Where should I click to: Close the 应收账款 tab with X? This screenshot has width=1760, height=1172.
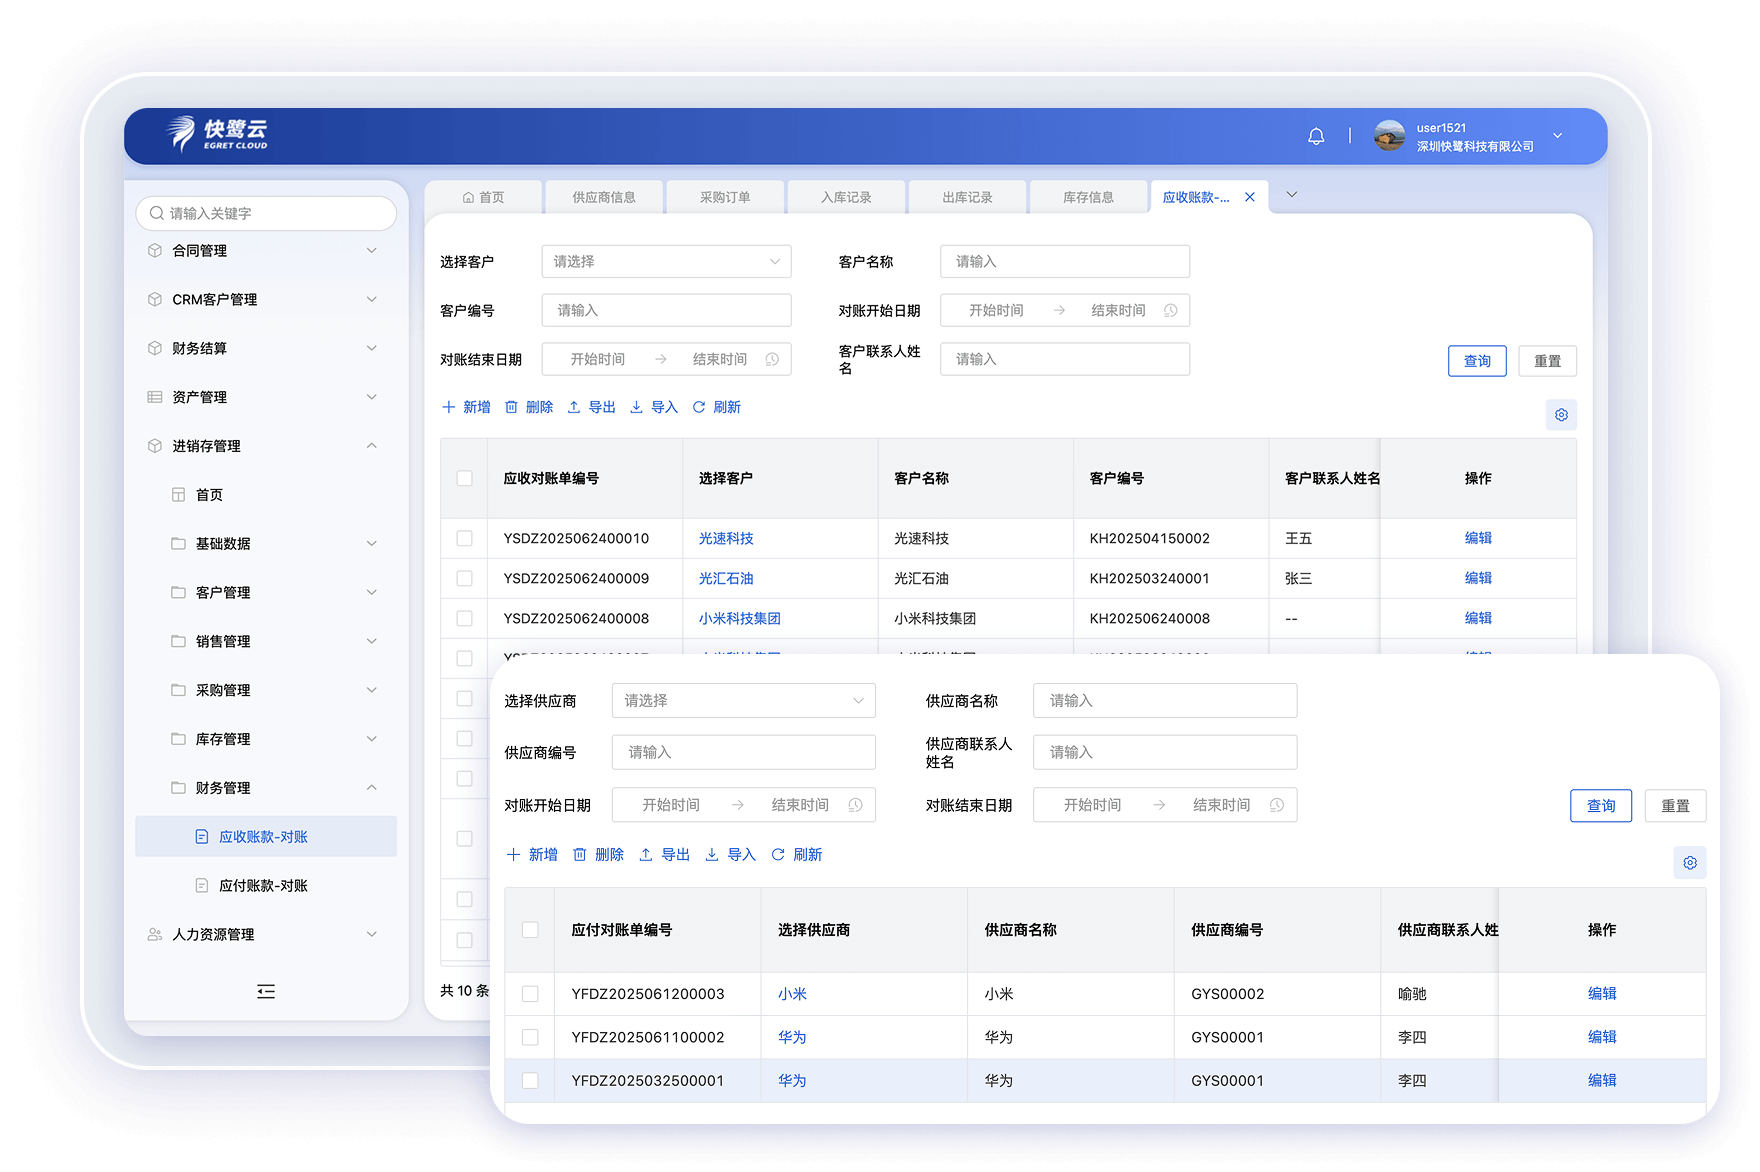pos(1250,197)
